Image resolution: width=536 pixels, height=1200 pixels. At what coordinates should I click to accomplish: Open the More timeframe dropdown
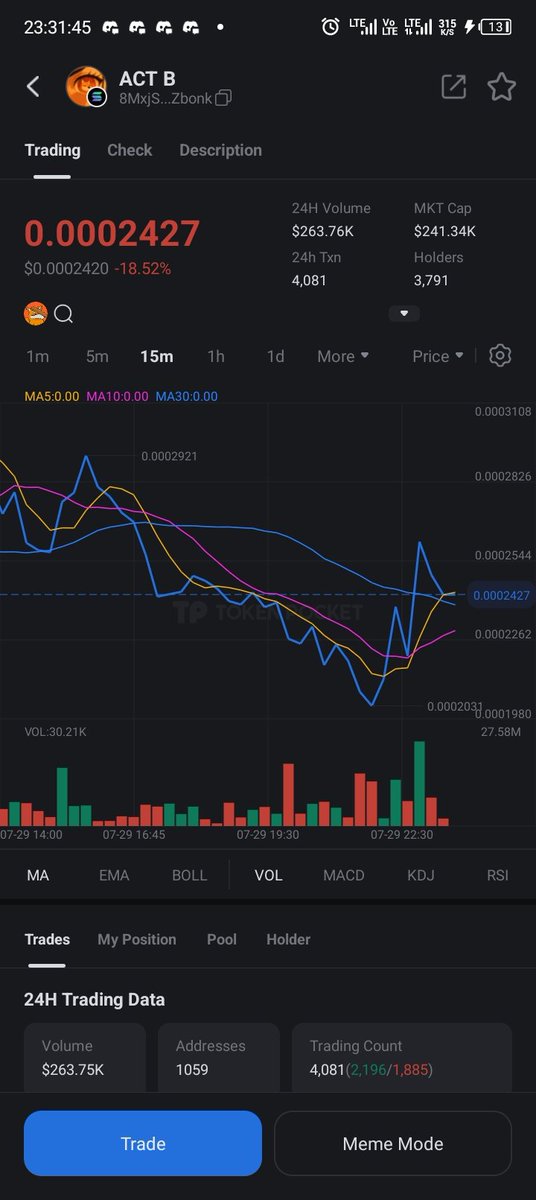tap(343, 356)
